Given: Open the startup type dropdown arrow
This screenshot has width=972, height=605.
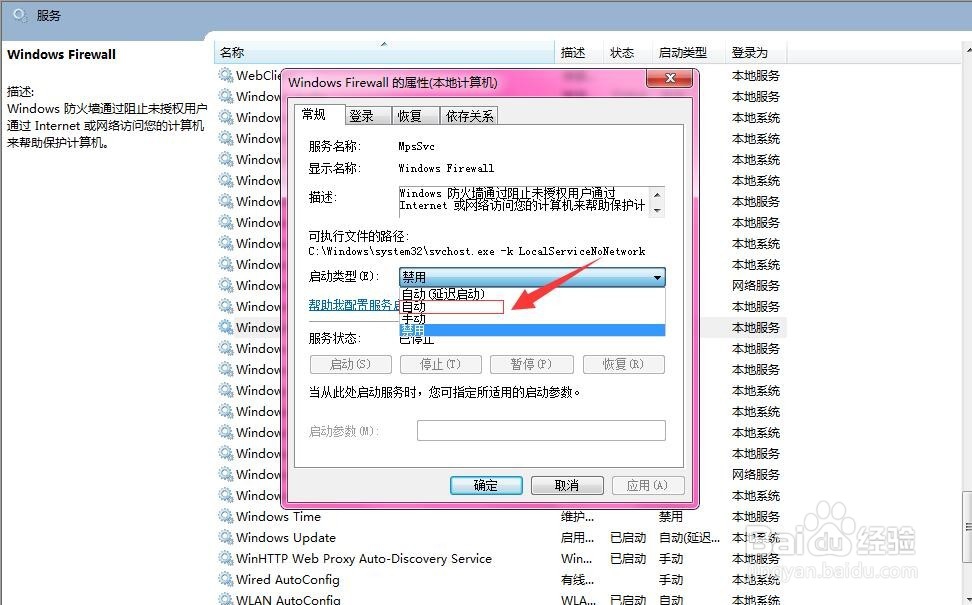Looking at the screenshot, I should (x=657, y=277).
